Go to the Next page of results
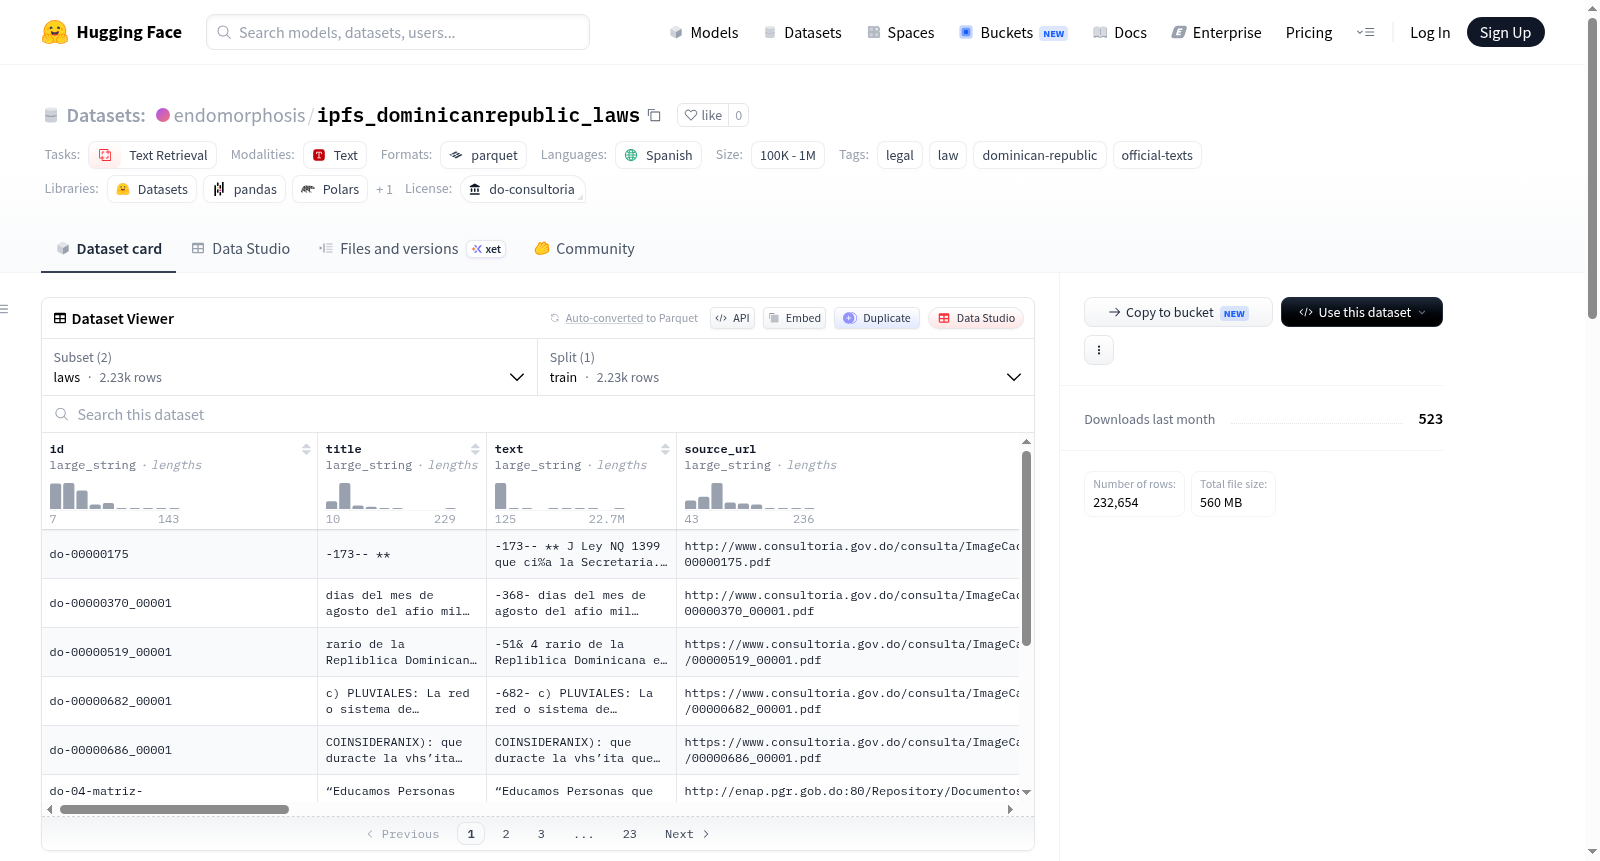The image size is (1600, 861). click(687, 834)
